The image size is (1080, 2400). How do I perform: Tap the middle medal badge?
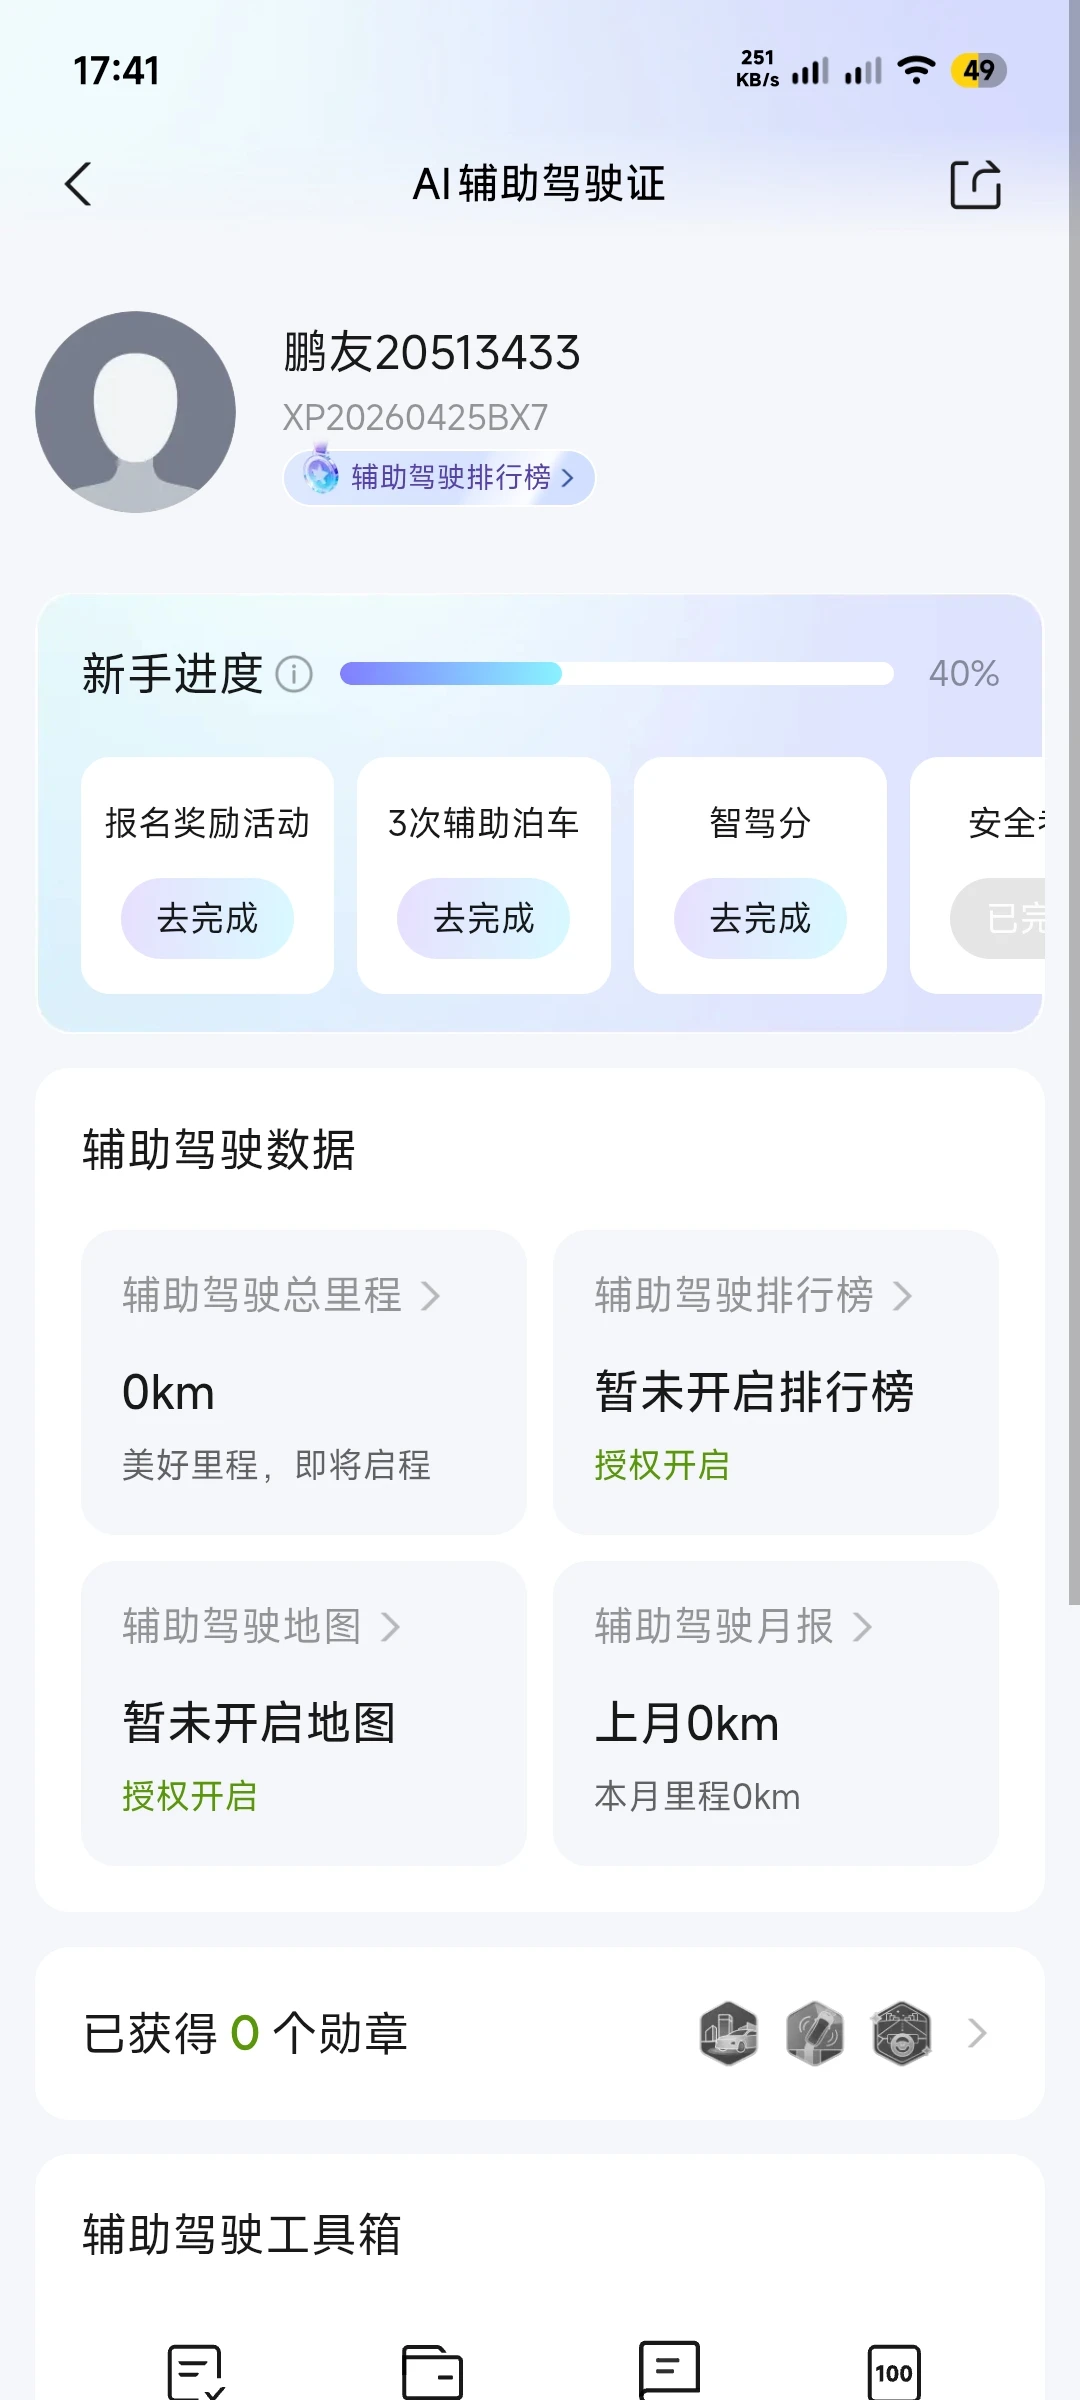click(x=815, y=2033)
